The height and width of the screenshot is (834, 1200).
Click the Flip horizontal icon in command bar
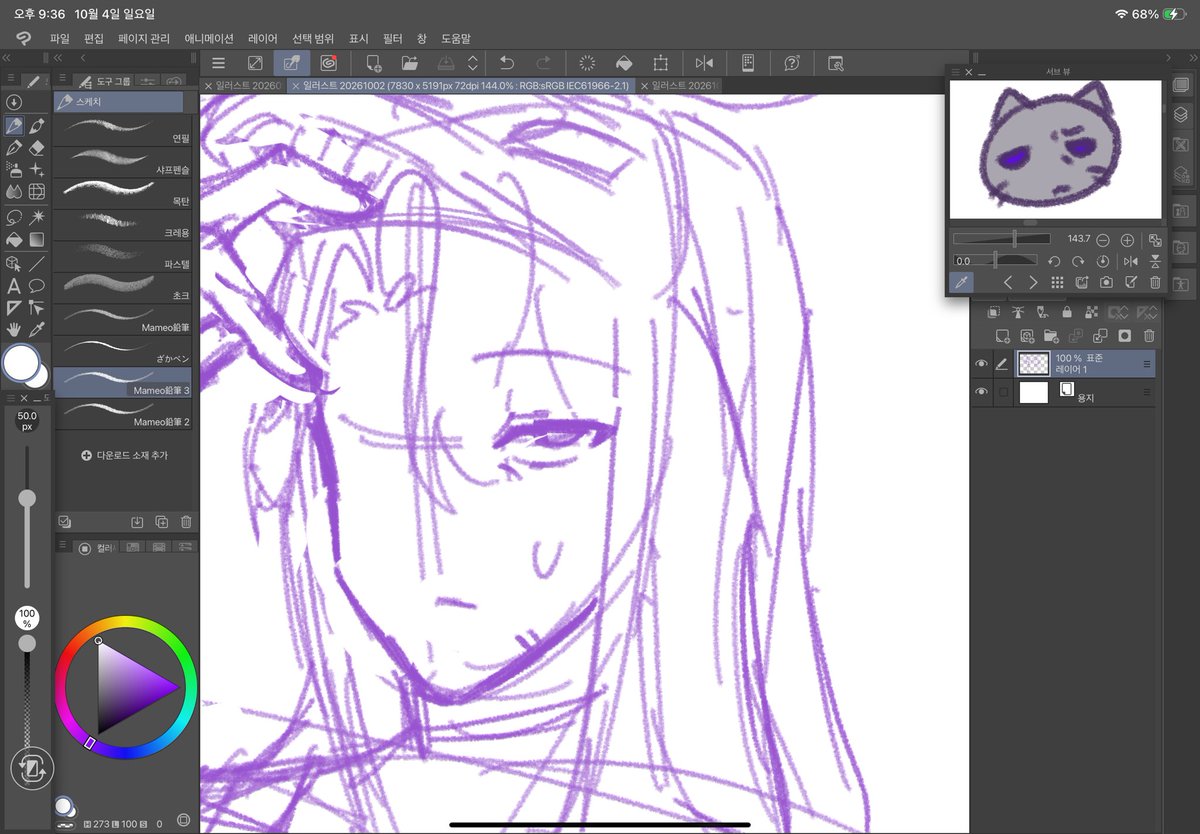(x=704, y=63)
